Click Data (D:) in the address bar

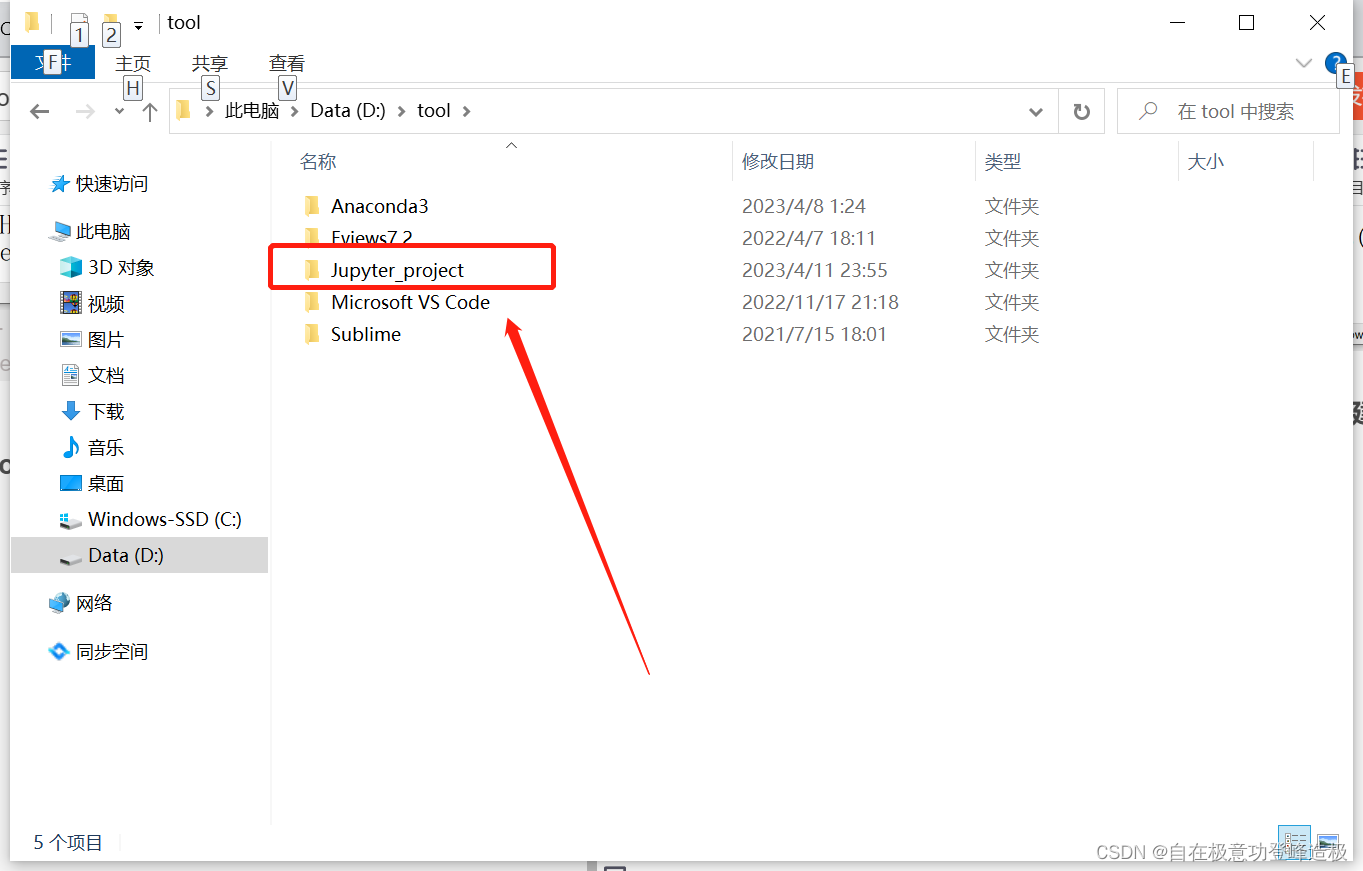tap(348, 110)
